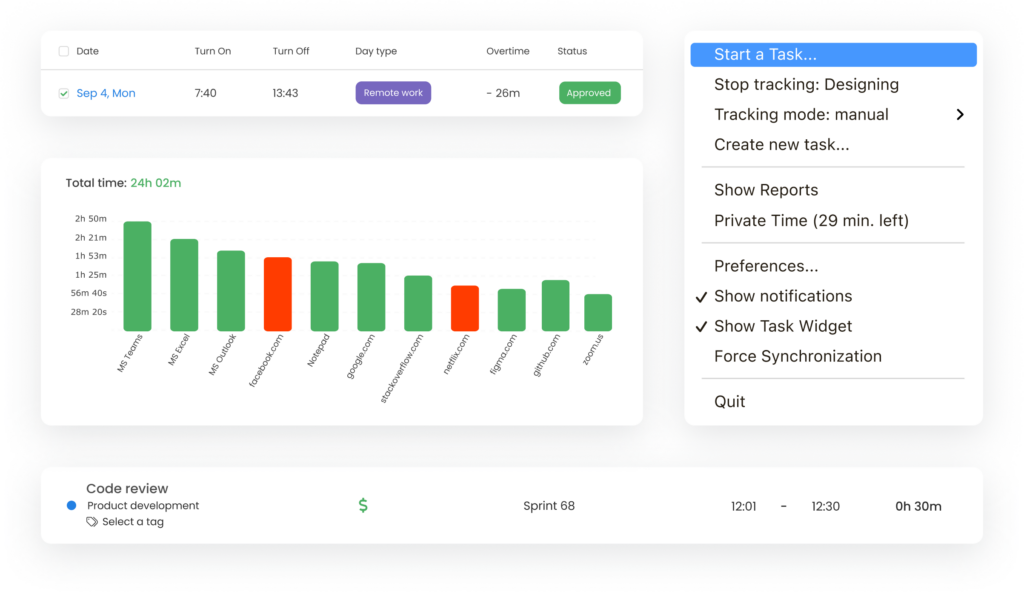Click the 7:40 turn on time cell
This screenshot has height=595, width=1024.
tap(205, 93)
